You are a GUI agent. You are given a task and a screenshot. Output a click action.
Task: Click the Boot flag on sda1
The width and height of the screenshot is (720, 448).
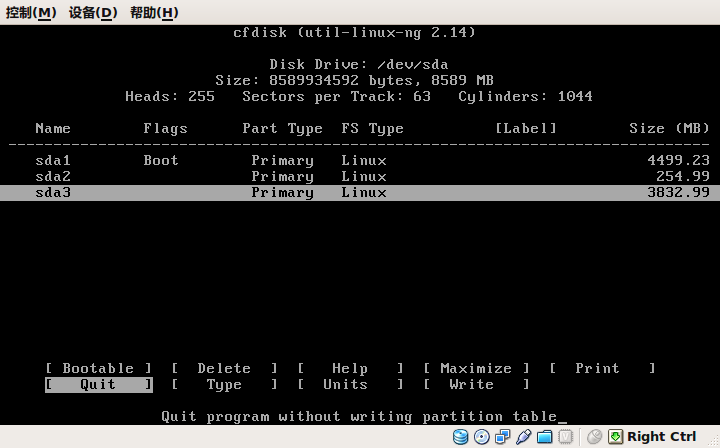(161, 160)
